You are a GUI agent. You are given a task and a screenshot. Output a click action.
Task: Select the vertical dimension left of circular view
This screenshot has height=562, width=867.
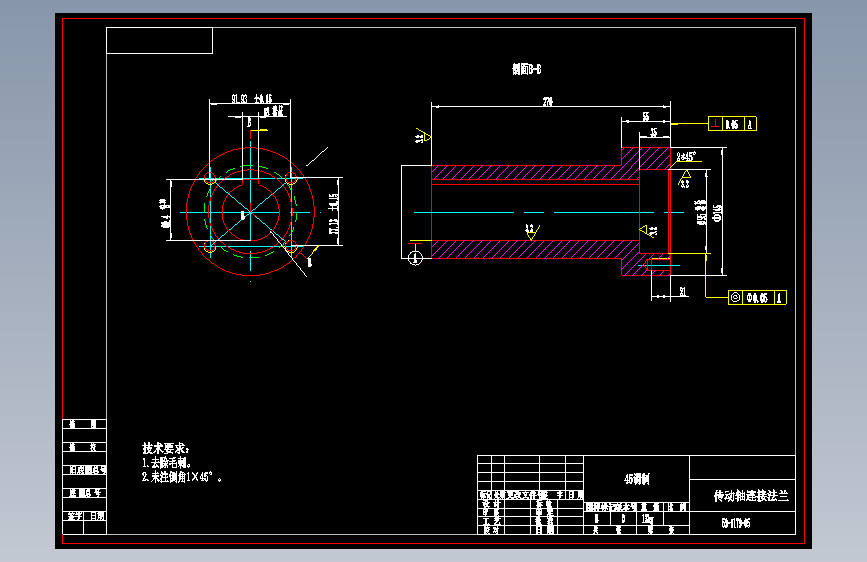[x=164, y=213]
